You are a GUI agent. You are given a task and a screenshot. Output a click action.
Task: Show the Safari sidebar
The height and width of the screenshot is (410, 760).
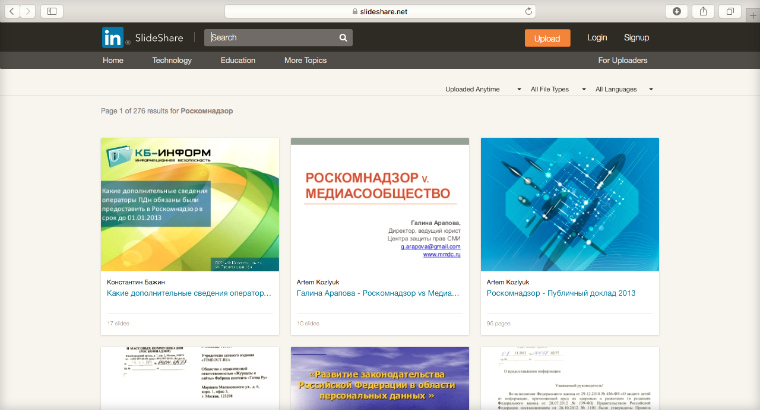click(51, 10)
